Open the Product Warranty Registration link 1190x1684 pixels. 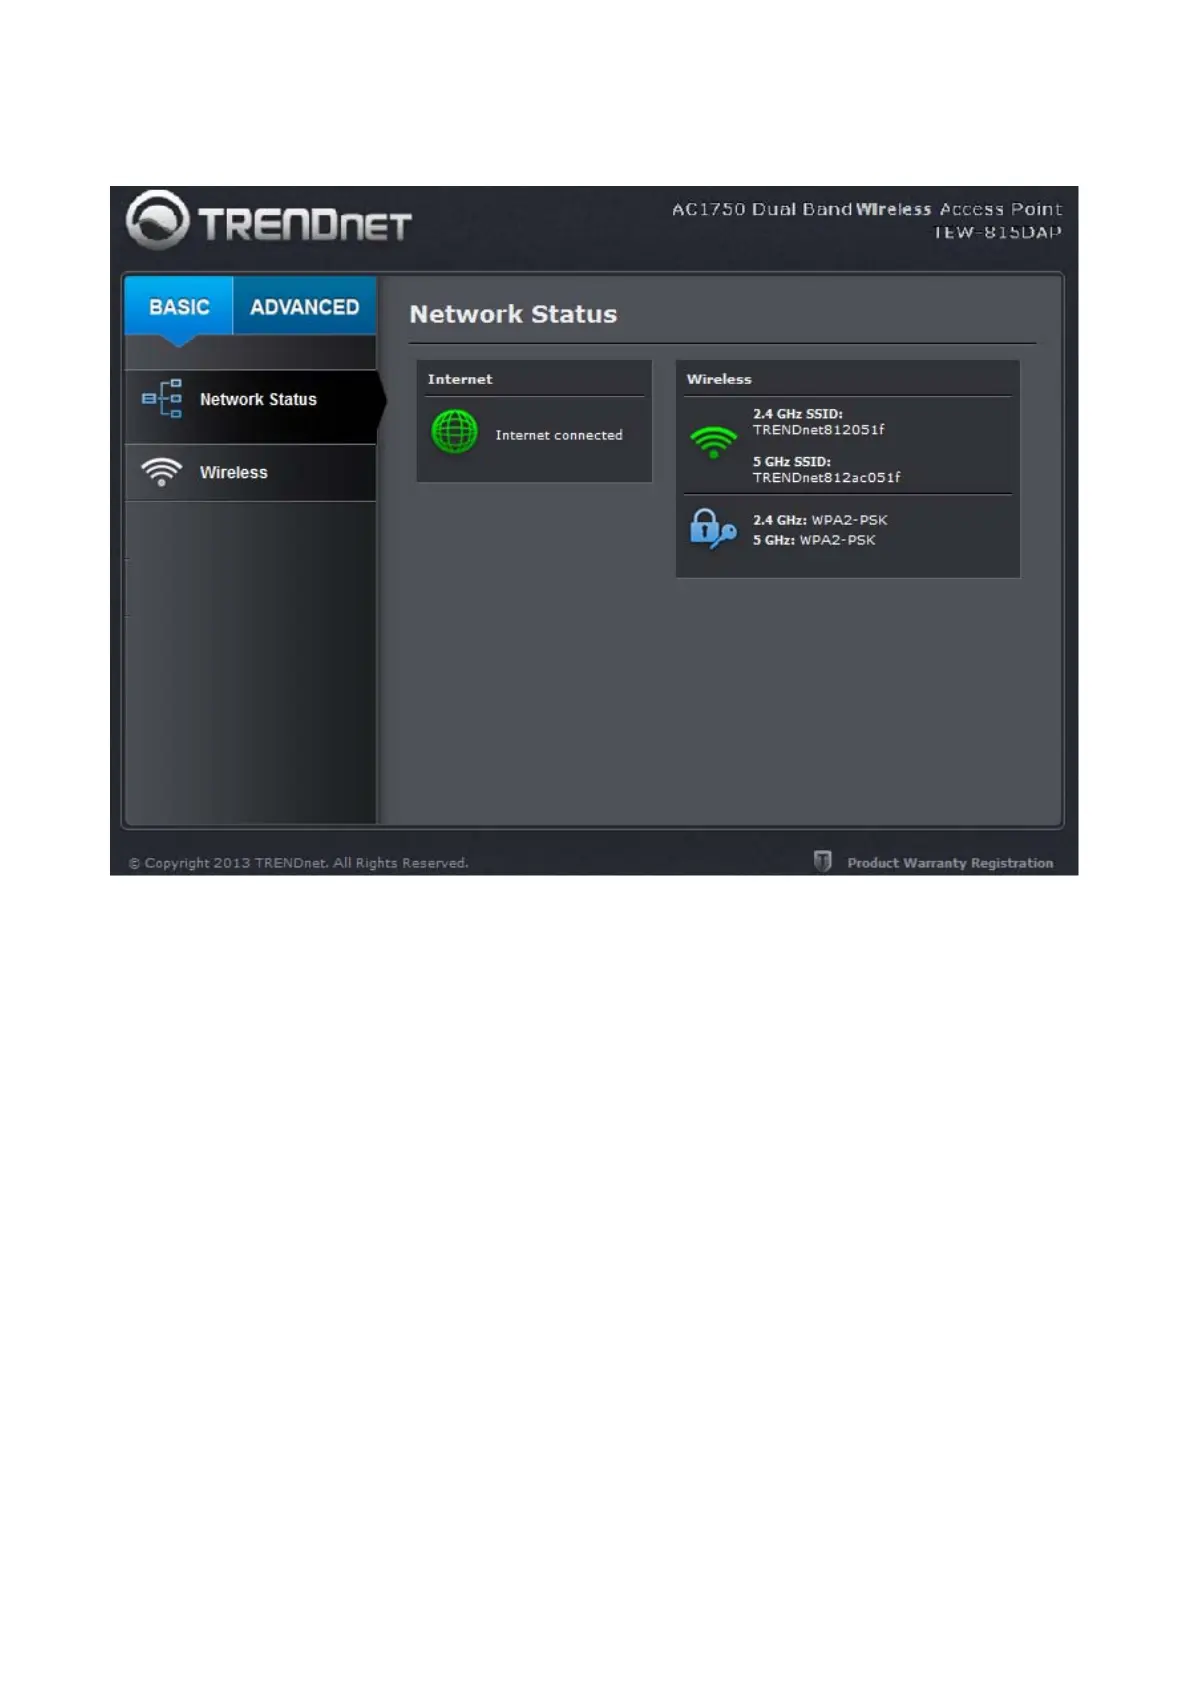[950, 863]
